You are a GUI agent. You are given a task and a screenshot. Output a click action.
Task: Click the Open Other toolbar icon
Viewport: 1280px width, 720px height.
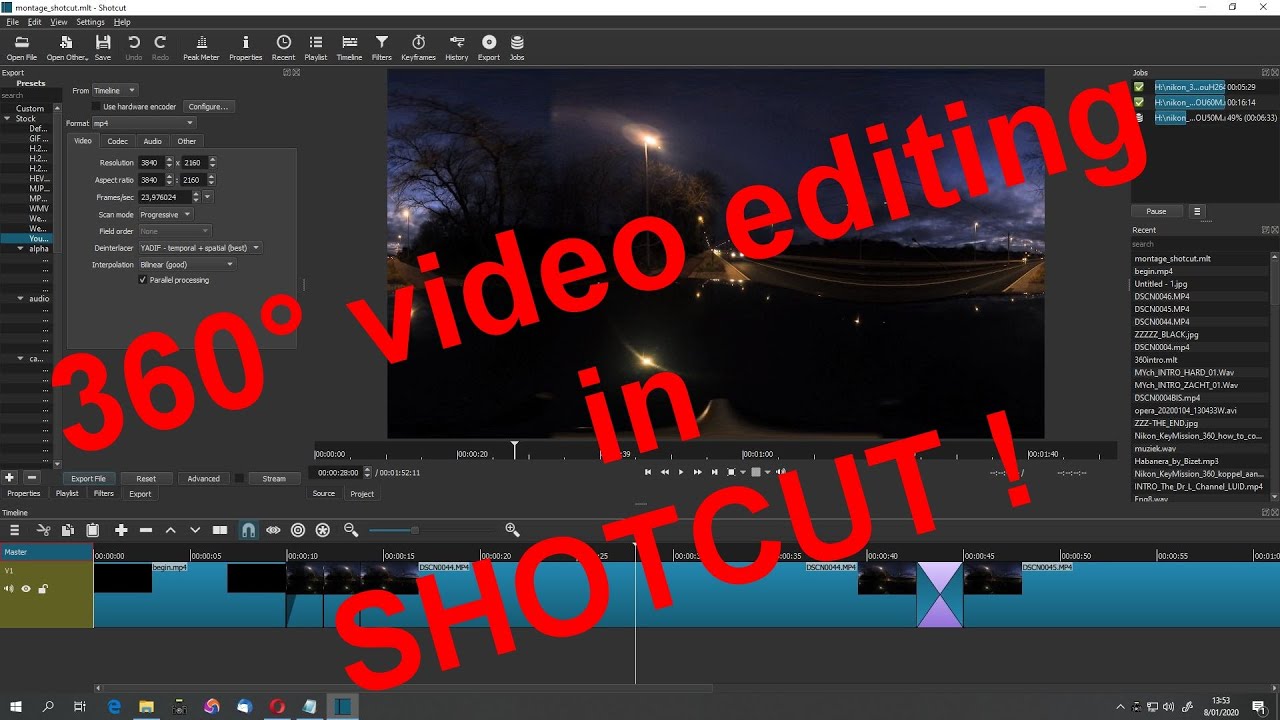coord(67,48)
